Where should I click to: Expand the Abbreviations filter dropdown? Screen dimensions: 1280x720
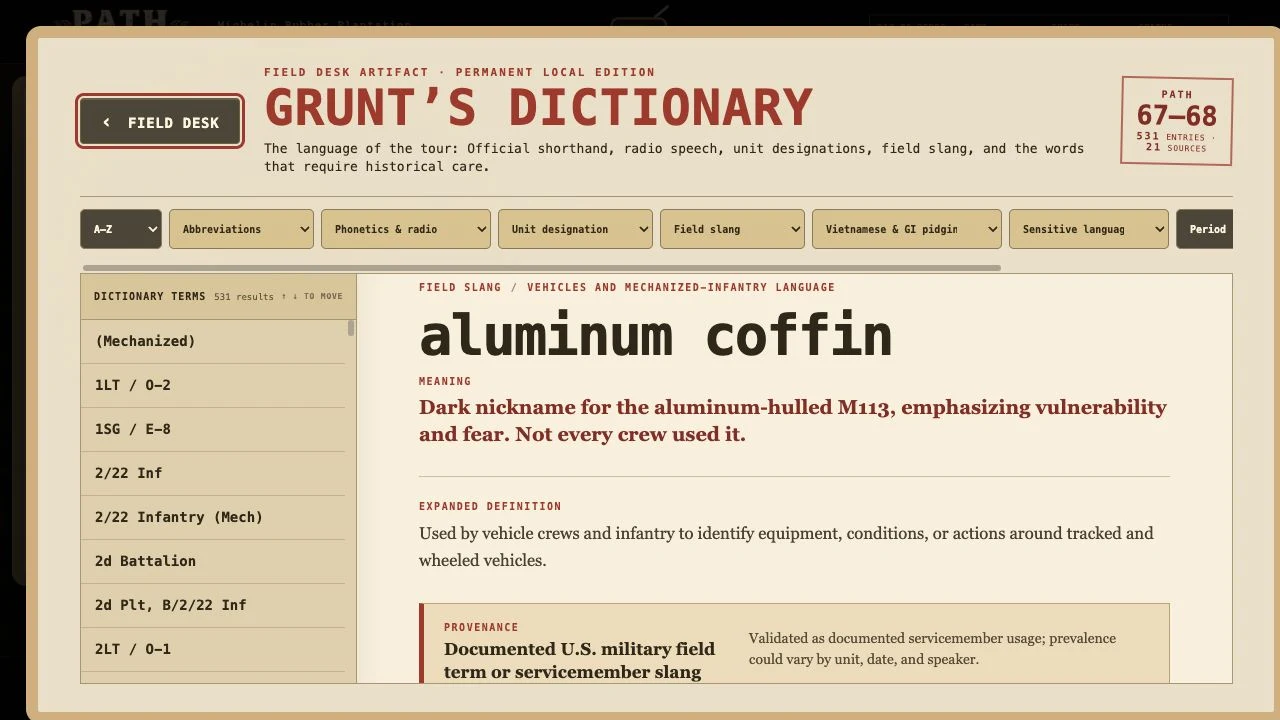241,229
